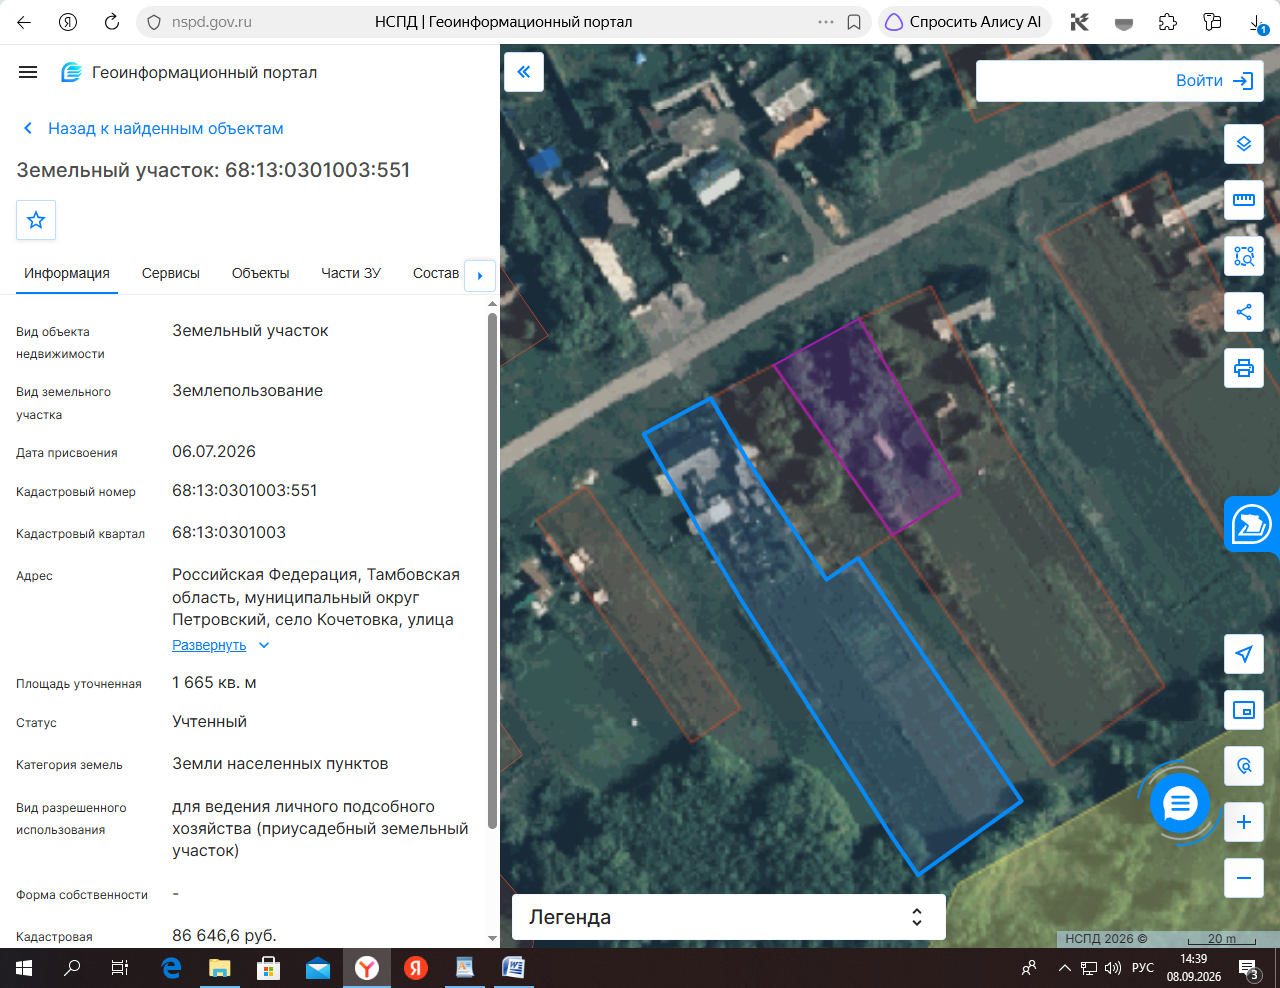
Task: Print the map with printer icon
Action: (x=1244, y=368)
